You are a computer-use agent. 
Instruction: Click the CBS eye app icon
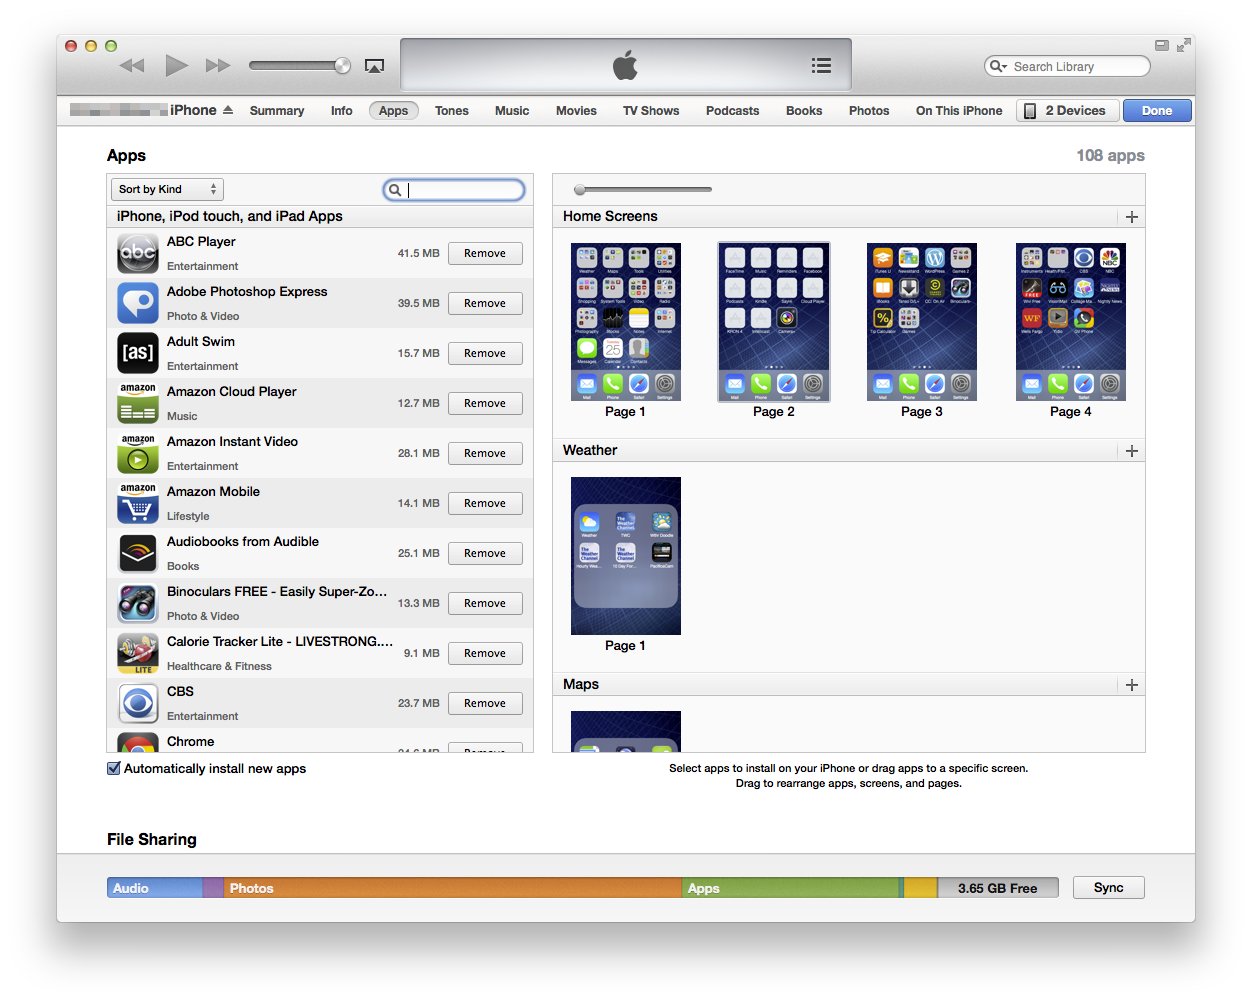[x=138, y=703]
